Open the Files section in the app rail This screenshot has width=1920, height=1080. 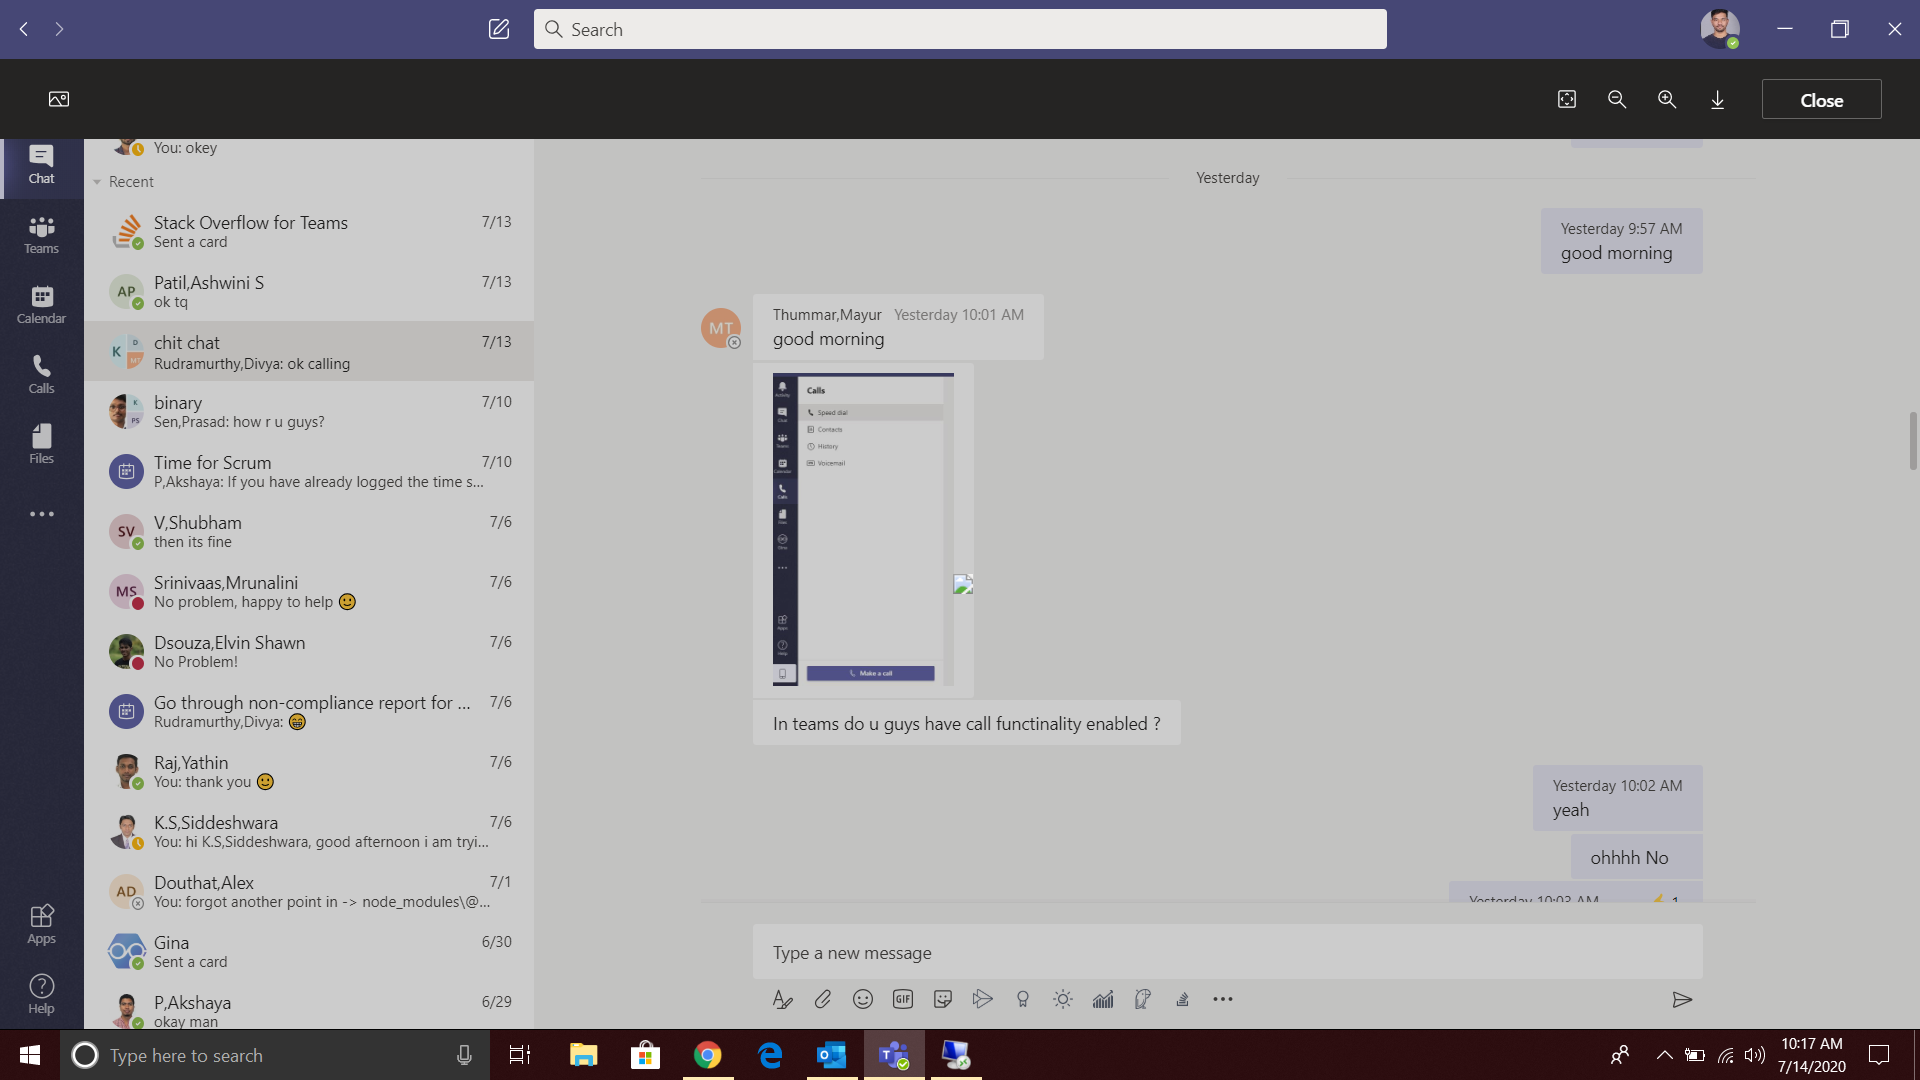pos(41,443)
